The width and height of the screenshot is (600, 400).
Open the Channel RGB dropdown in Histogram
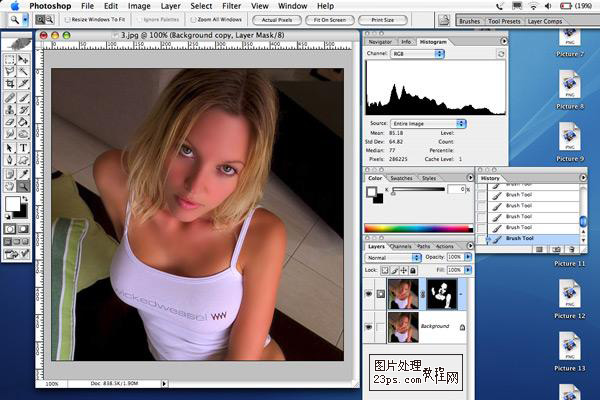pyautogui.click(x=417, y=54)
